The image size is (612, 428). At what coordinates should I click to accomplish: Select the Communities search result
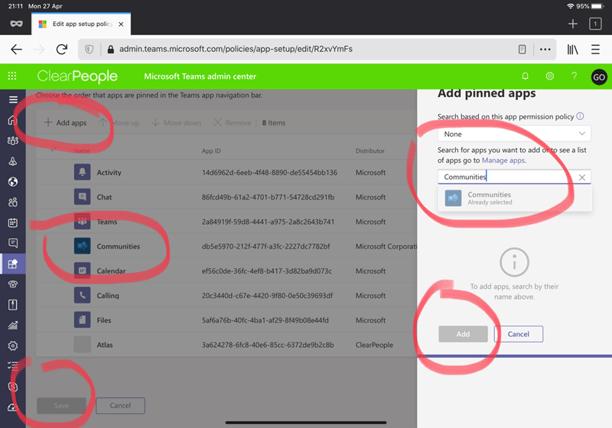(514, 198)
